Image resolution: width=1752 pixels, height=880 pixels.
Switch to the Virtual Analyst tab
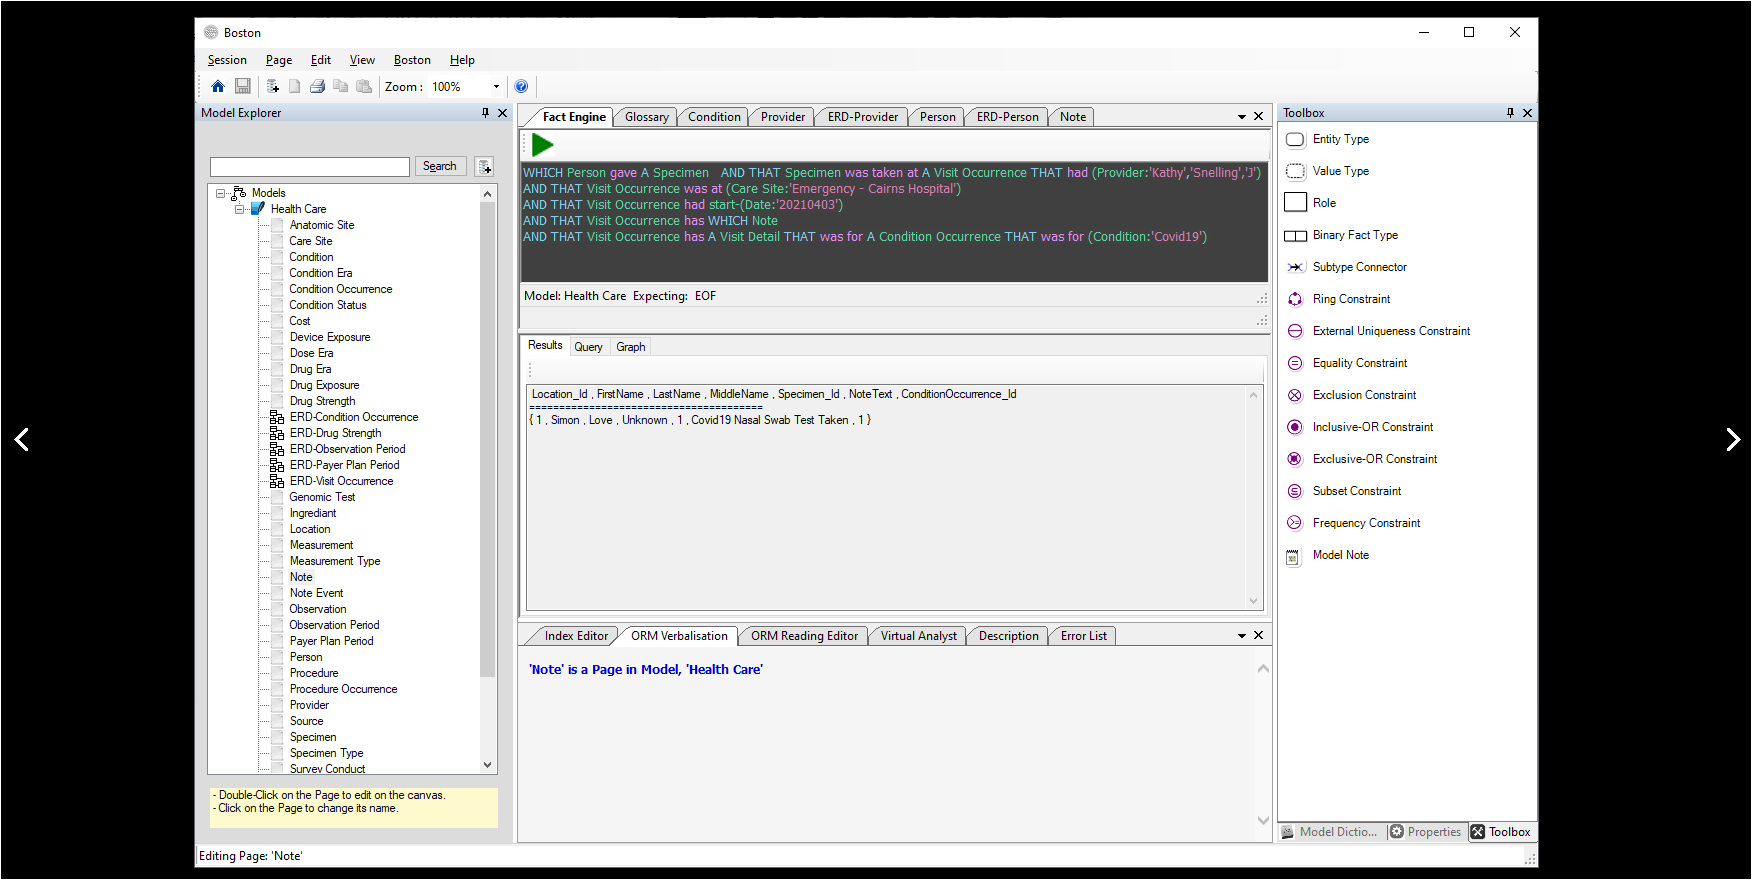coord(918,636)
